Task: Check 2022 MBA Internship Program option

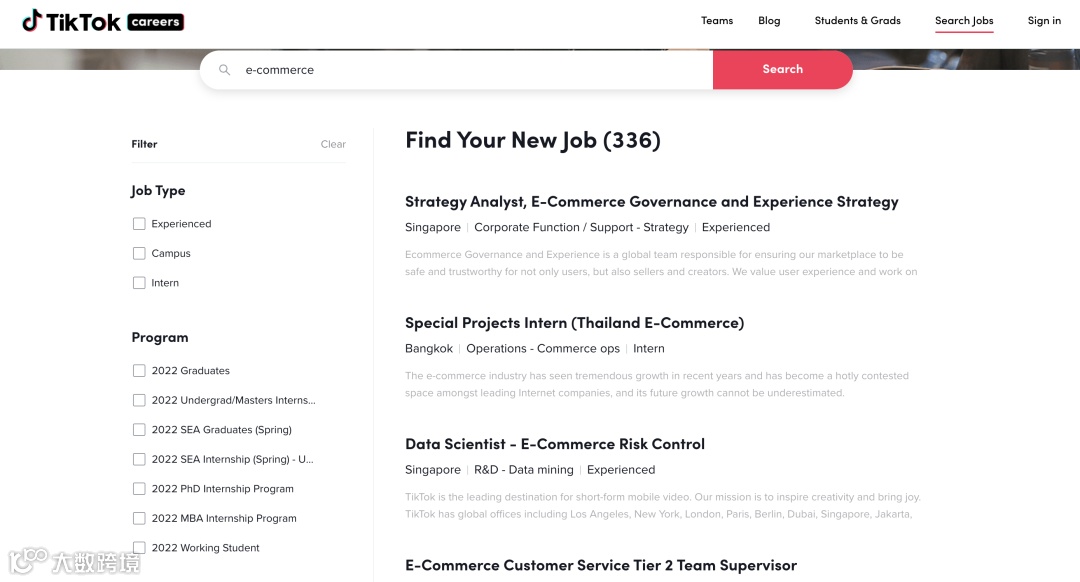Action: 139,518
